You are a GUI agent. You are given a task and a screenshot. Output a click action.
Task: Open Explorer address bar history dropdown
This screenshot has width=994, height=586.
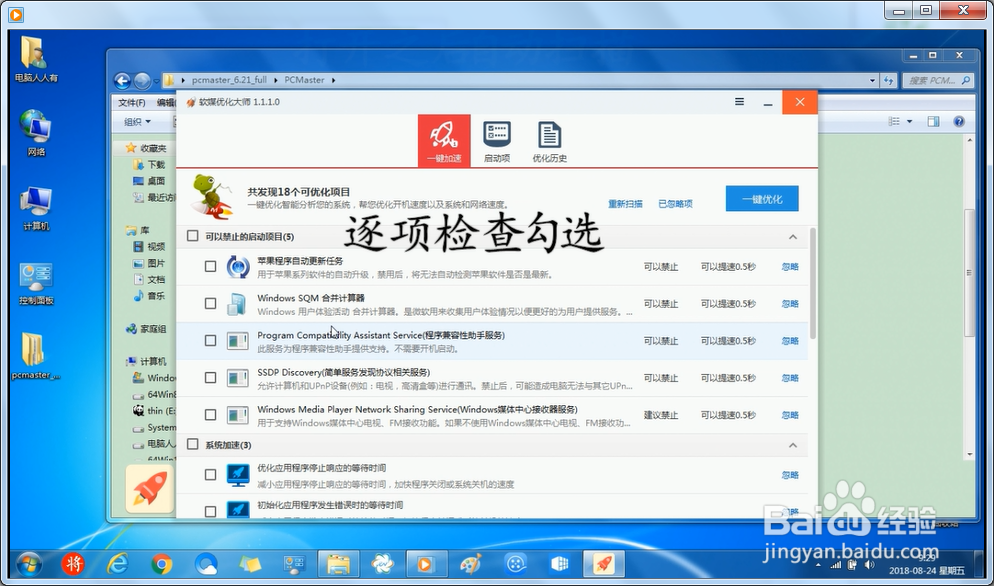click(872, 81)
